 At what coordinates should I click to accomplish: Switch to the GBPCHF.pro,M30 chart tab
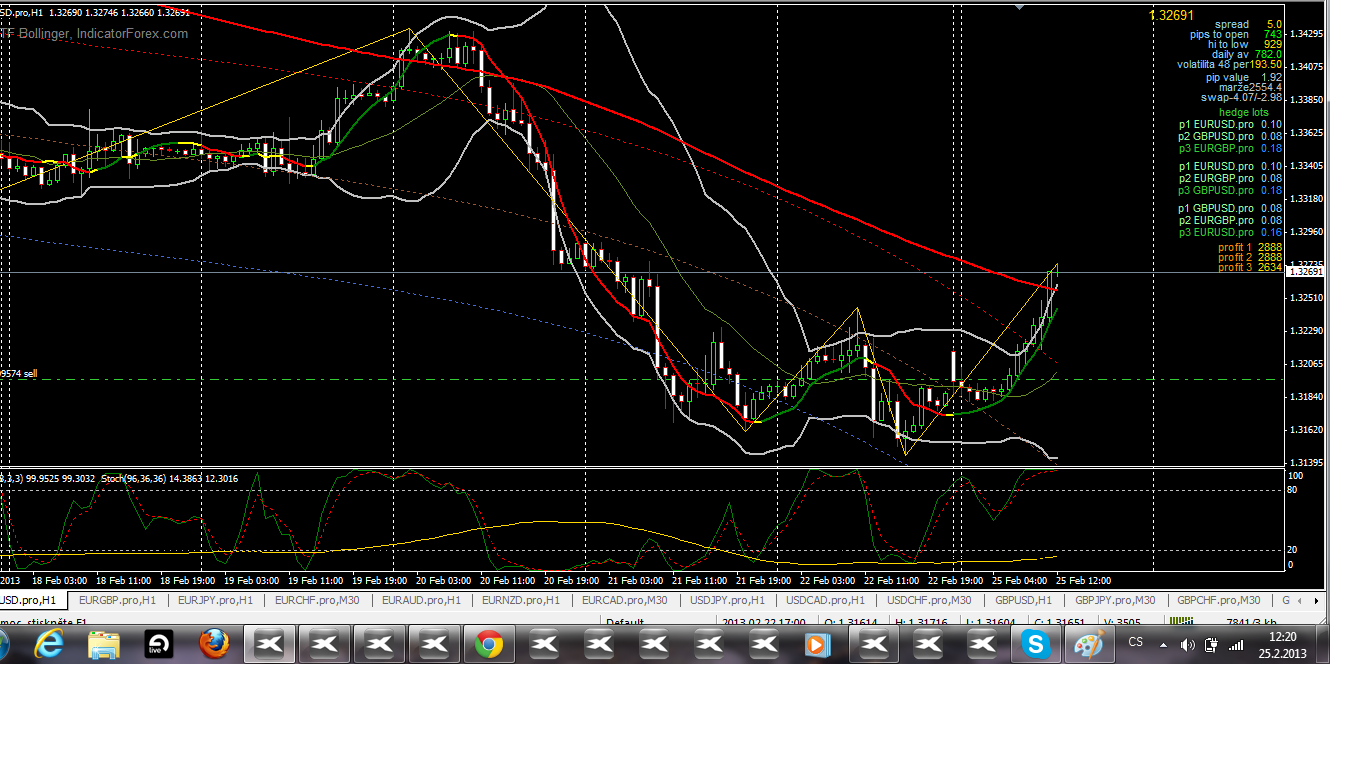(1218, 600)
